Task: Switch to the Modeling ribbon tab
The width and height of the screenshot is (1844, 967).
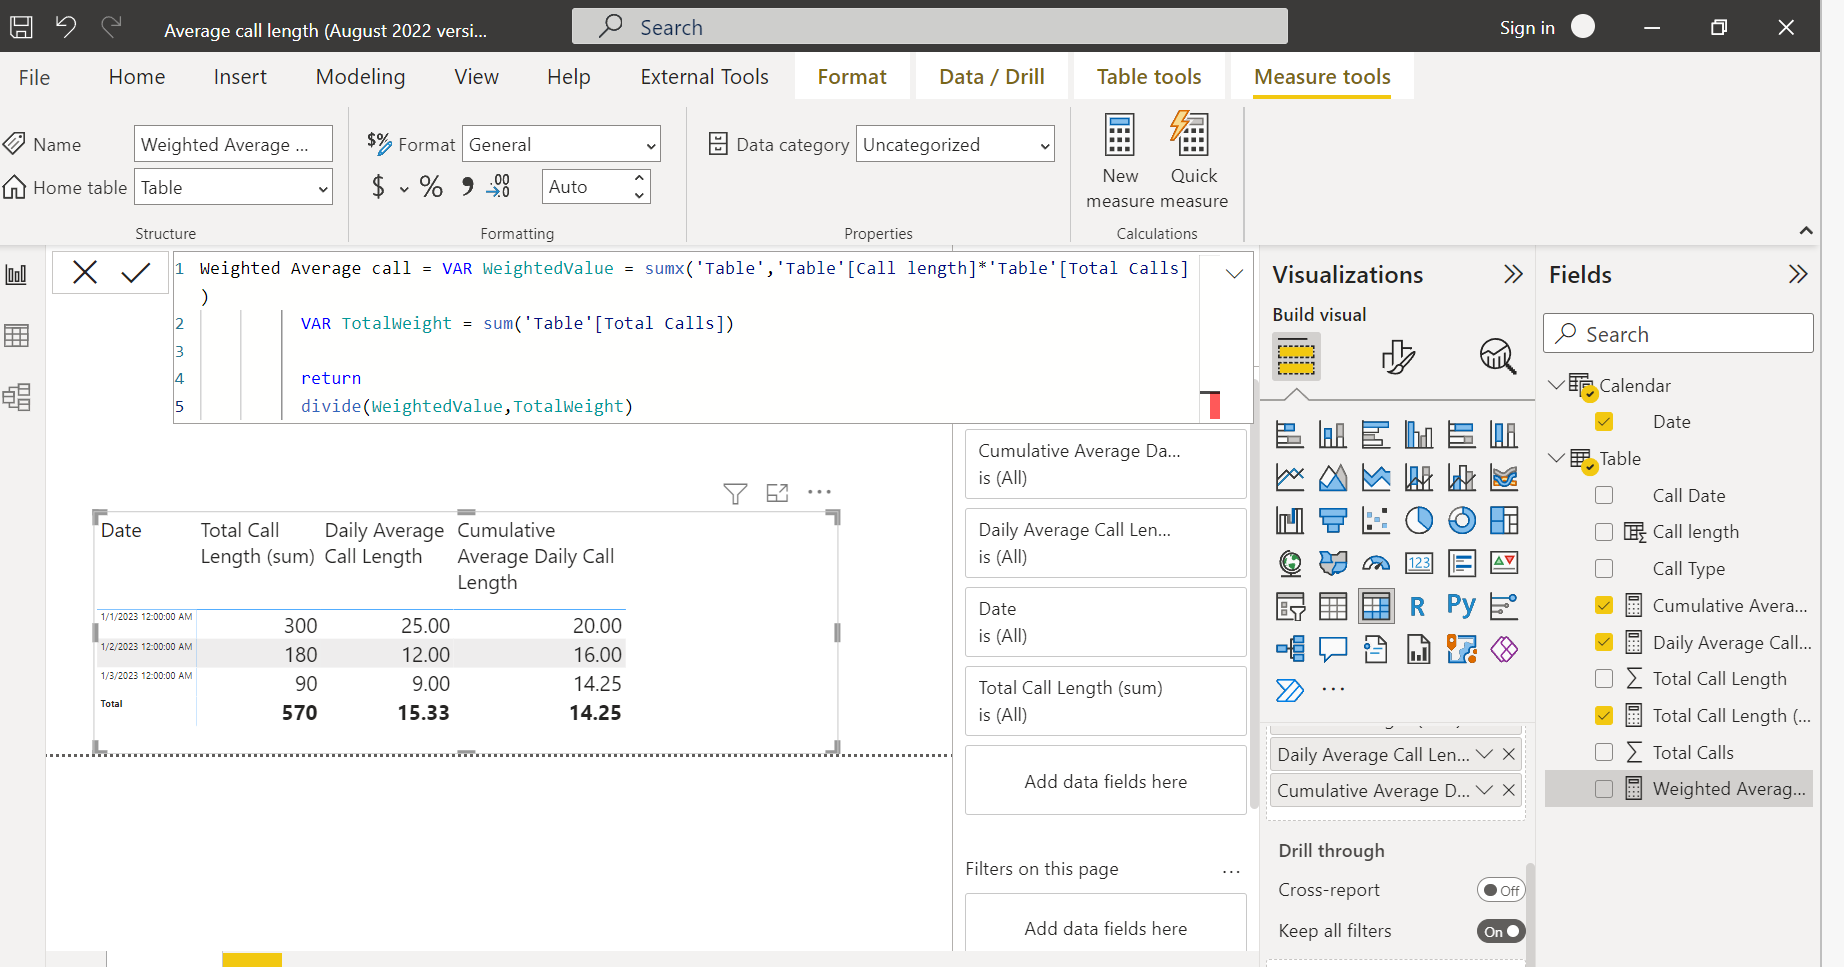Action: (x=360, y=77)
